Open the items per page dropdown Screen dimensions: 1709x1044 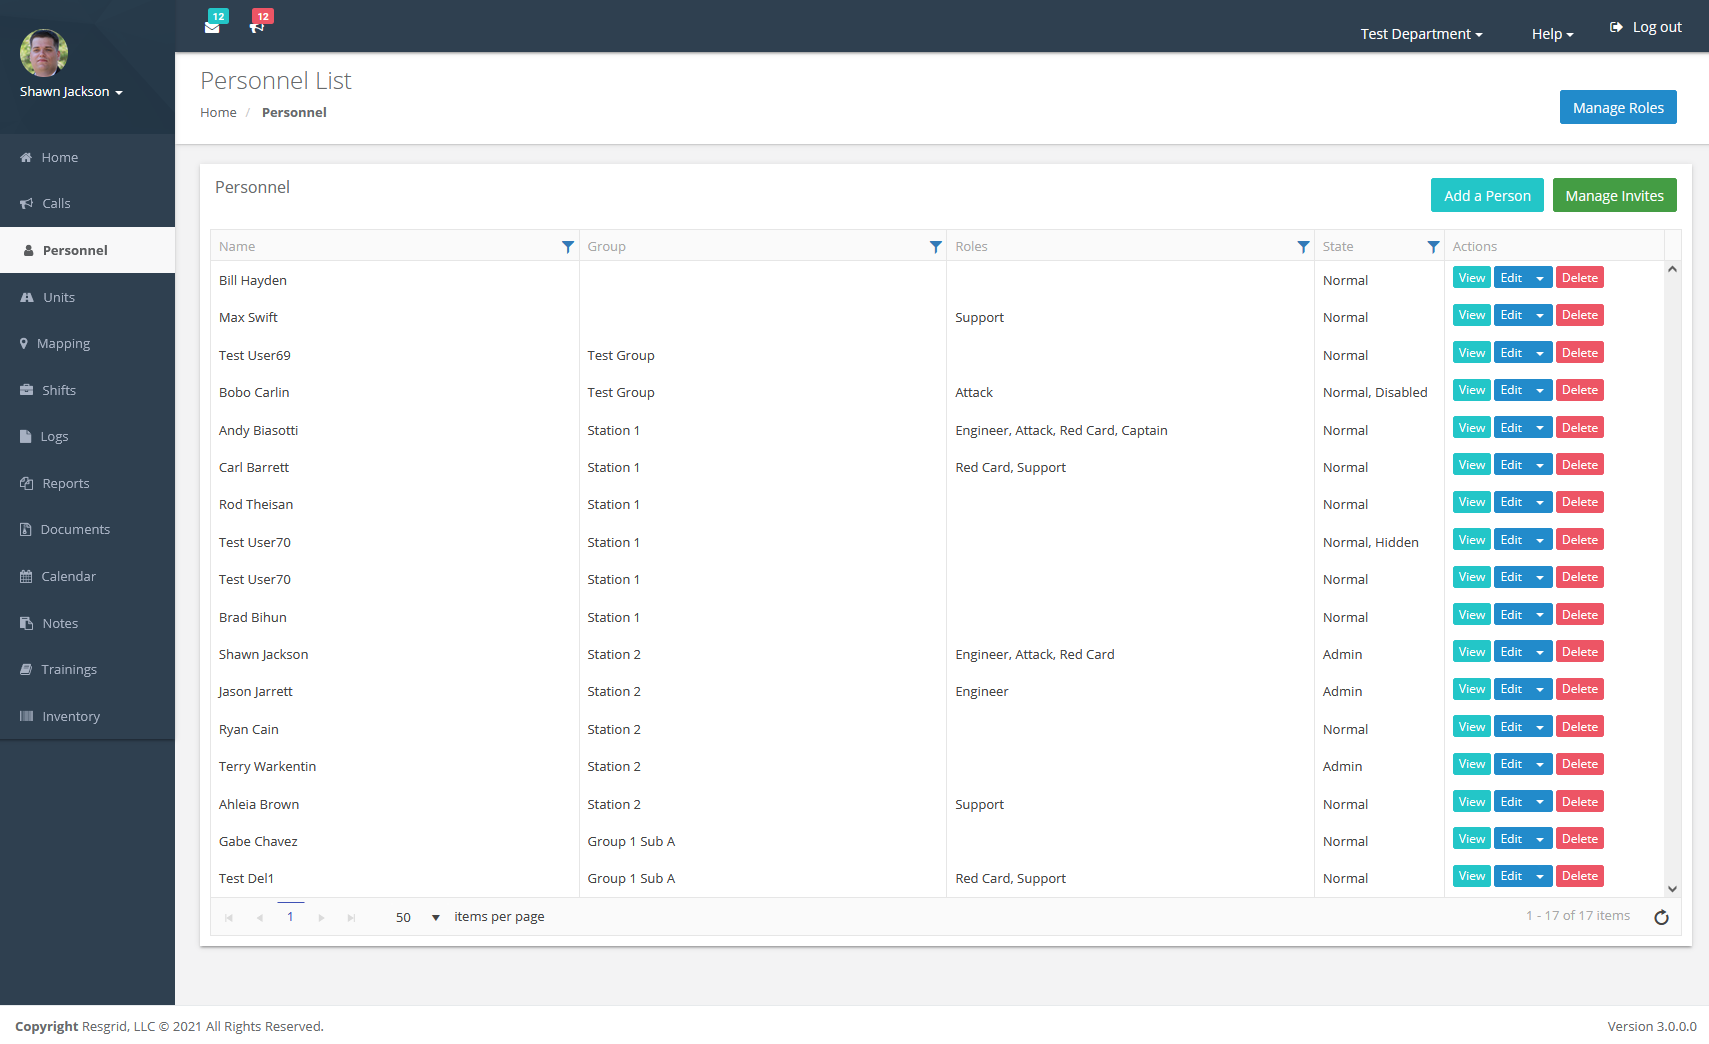(435, 917)
